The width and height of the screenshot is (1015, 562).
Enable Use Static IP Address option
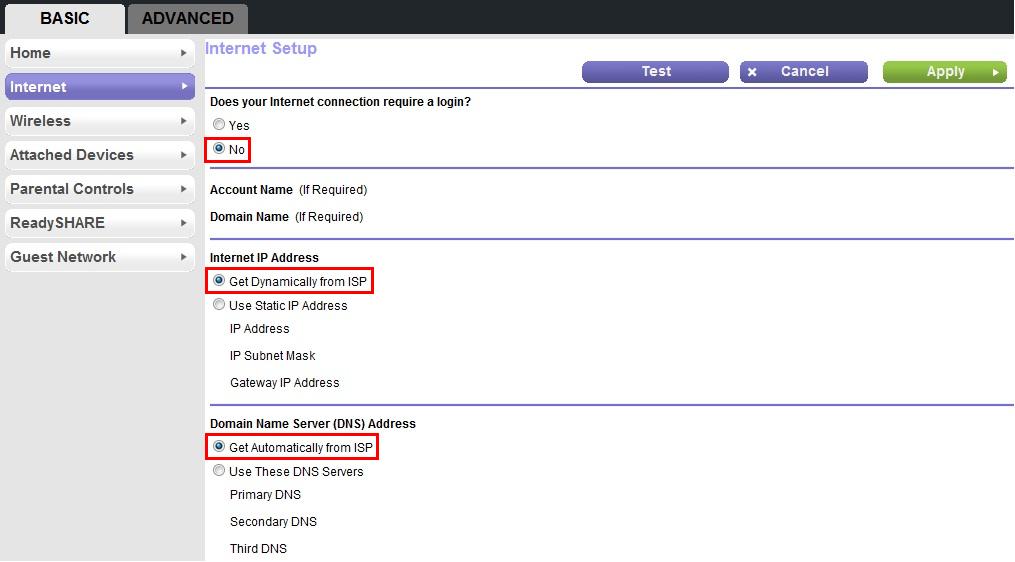219,306
